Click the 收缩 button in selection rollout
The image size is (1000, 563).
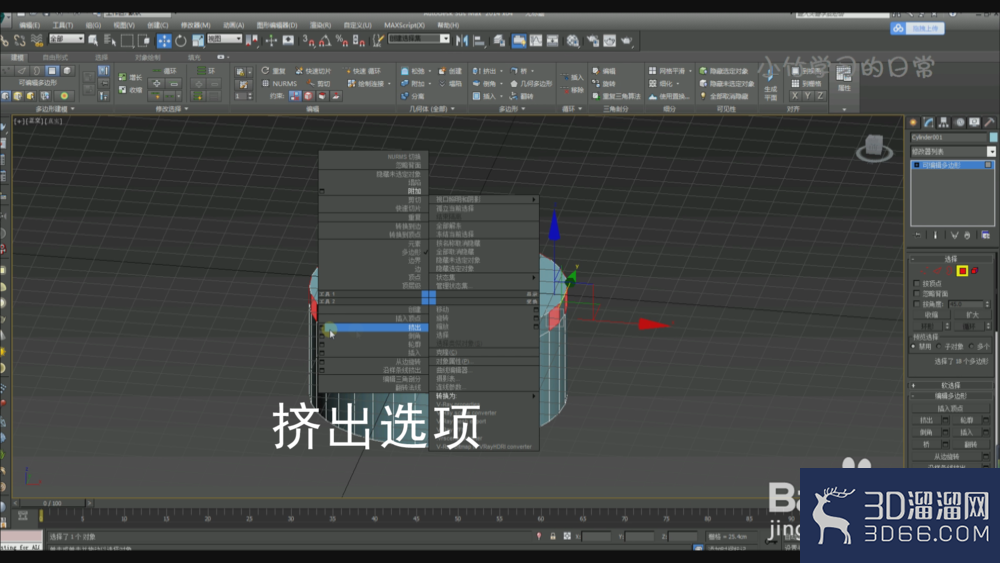point(931,315)
